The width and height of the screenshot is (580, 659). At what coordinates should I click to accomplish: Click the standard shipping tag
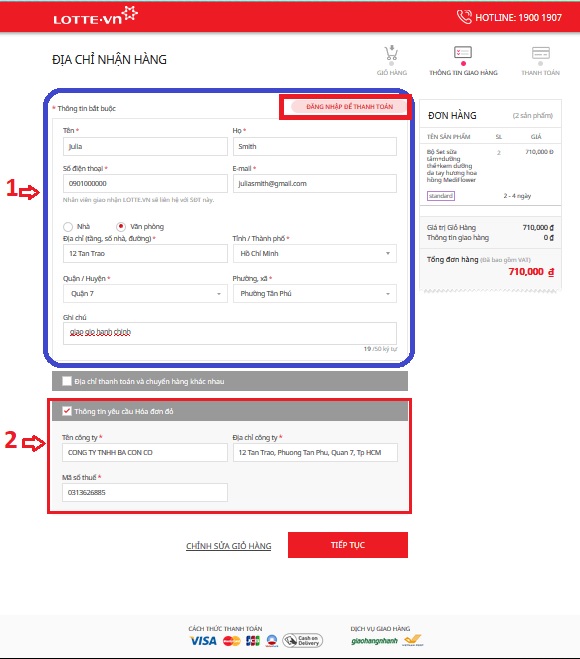(x=440, y=196)
